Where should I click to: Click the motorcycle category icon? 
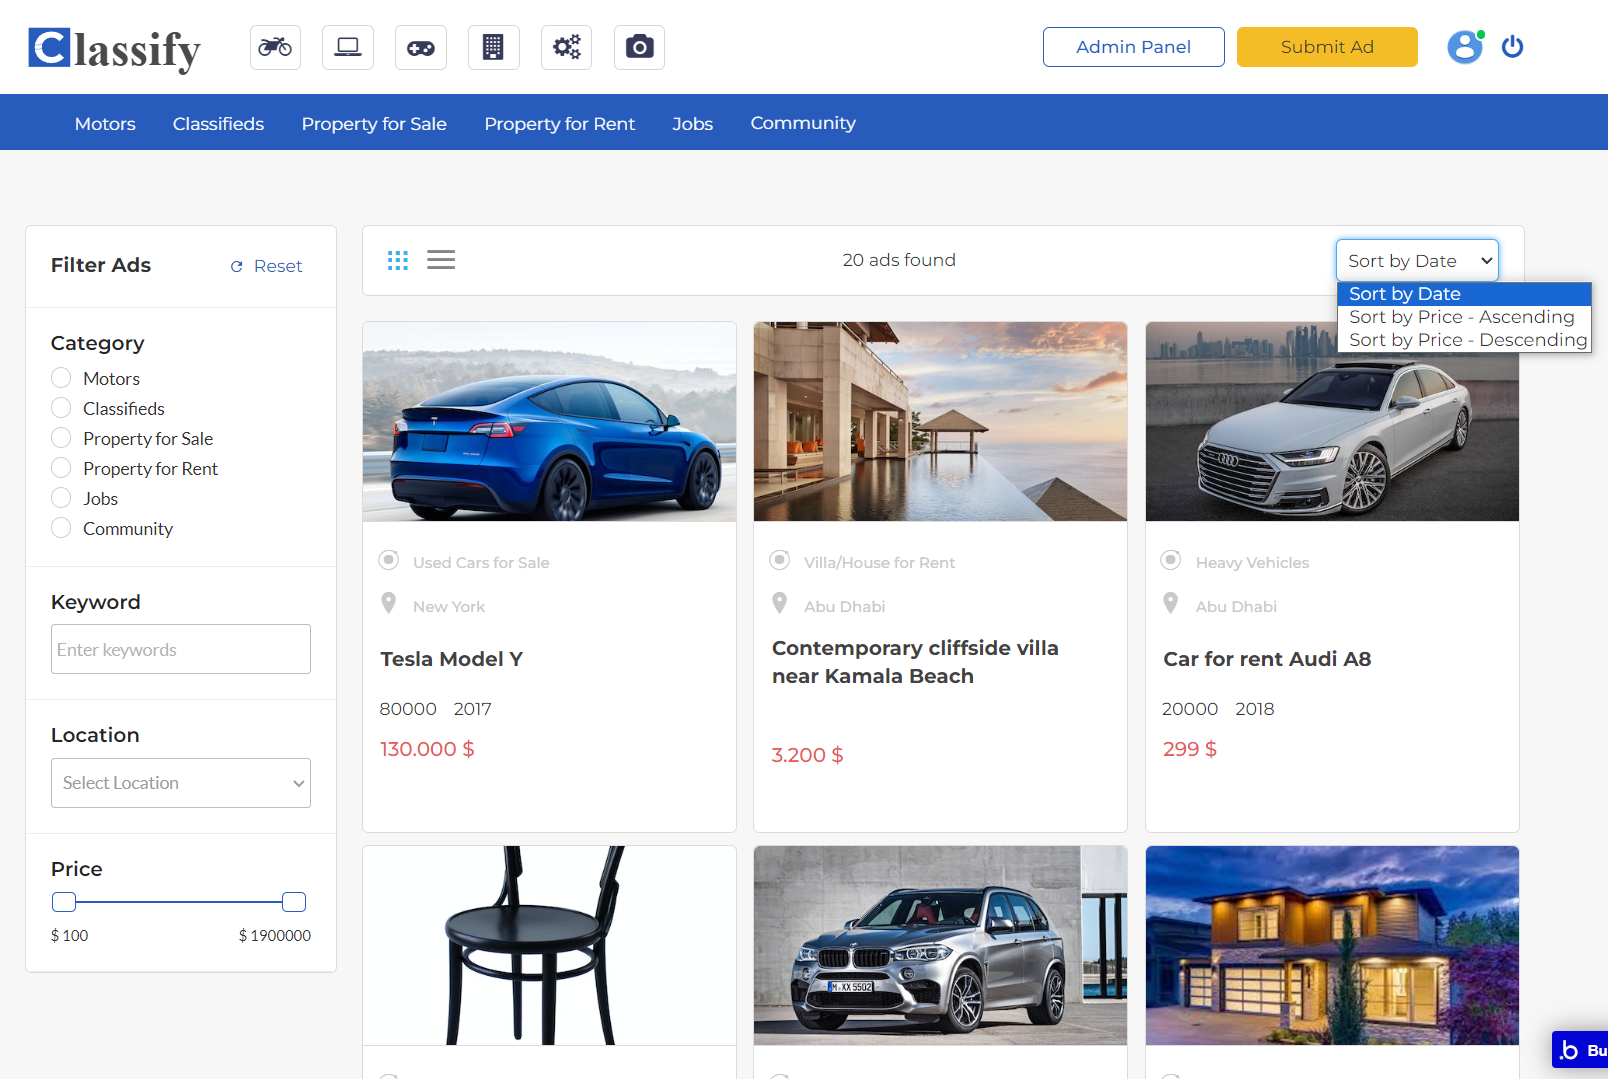point(275,47)
